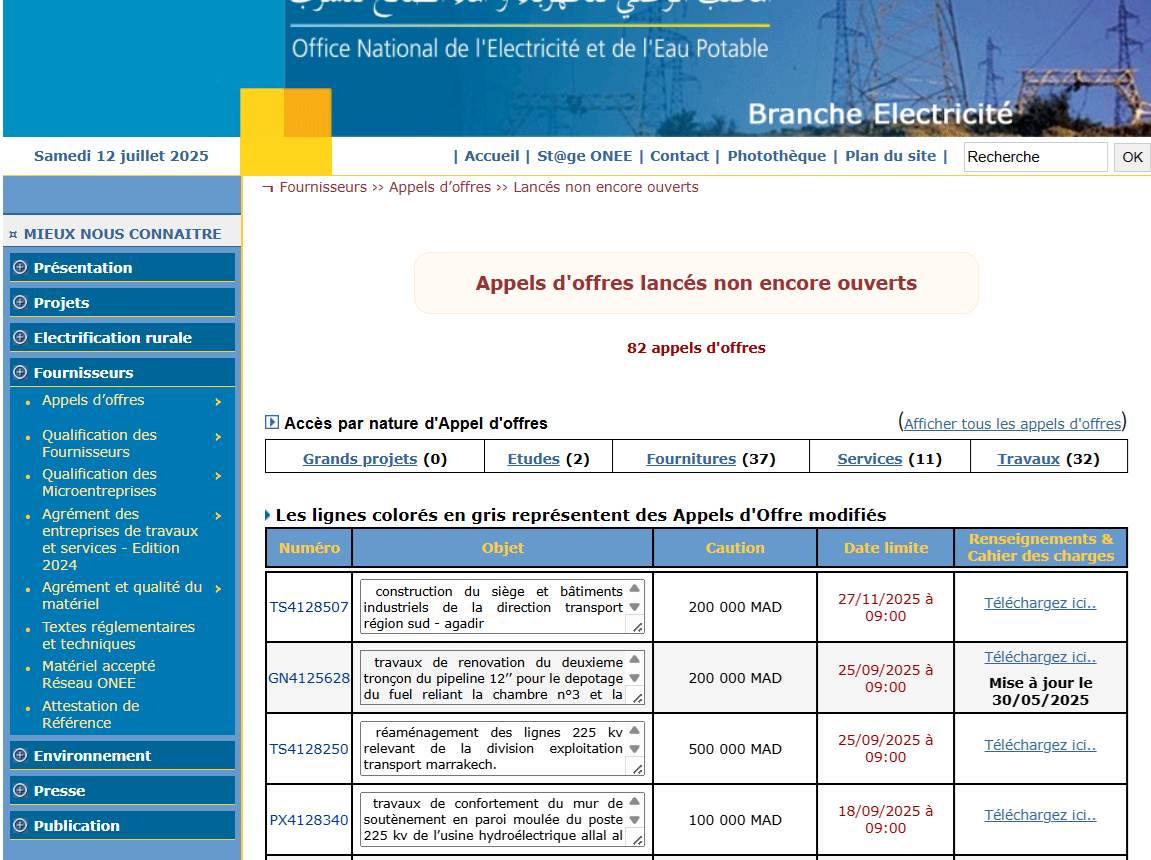Open the Photothèque link
Screen dimensions: 1151x860
click(777, 156)
